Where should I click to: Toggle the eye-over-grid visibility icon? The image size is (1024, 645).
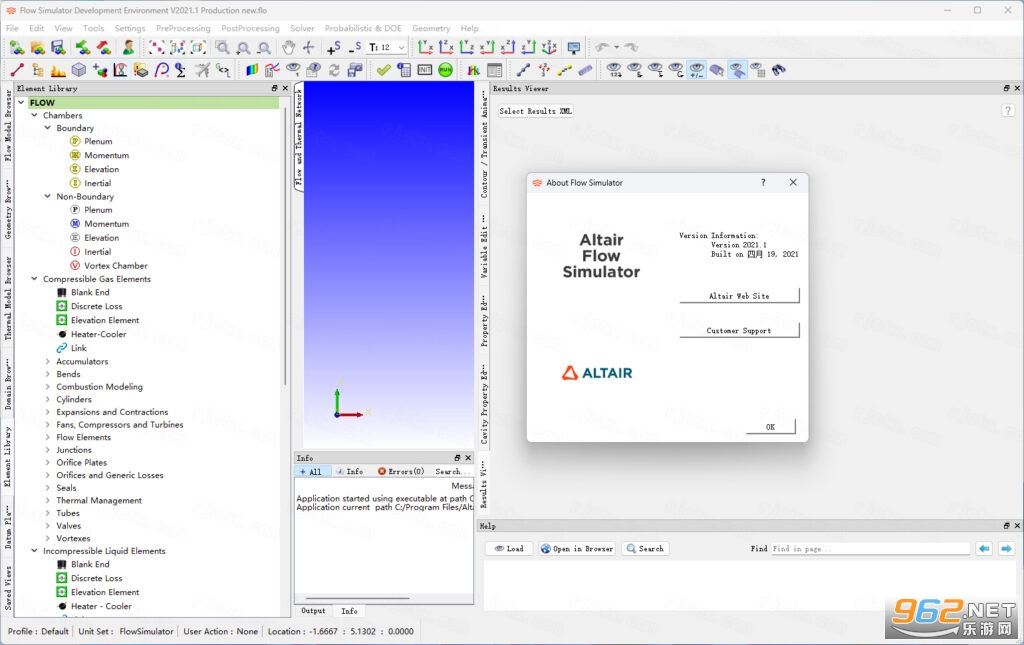758,70
